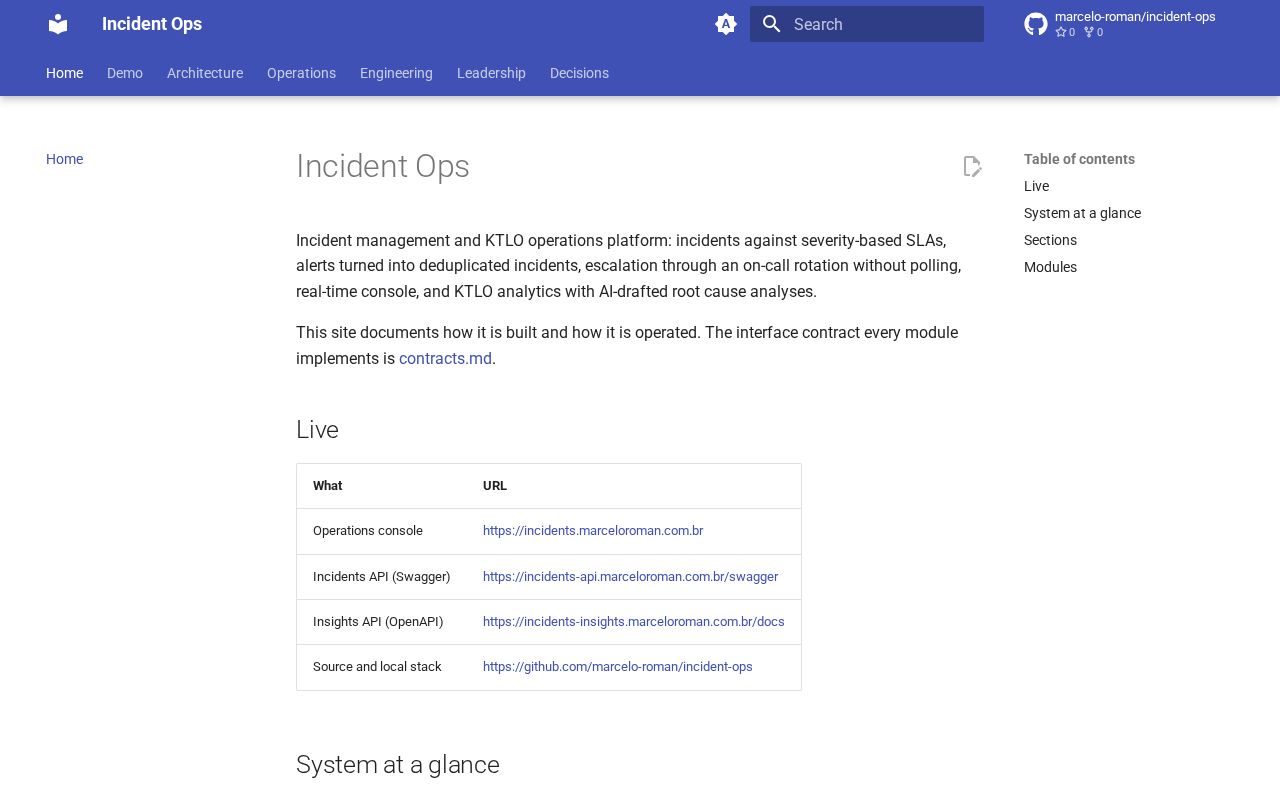Click the Incident Ops book logo icon
The image size is (1280, 800).
58,24
